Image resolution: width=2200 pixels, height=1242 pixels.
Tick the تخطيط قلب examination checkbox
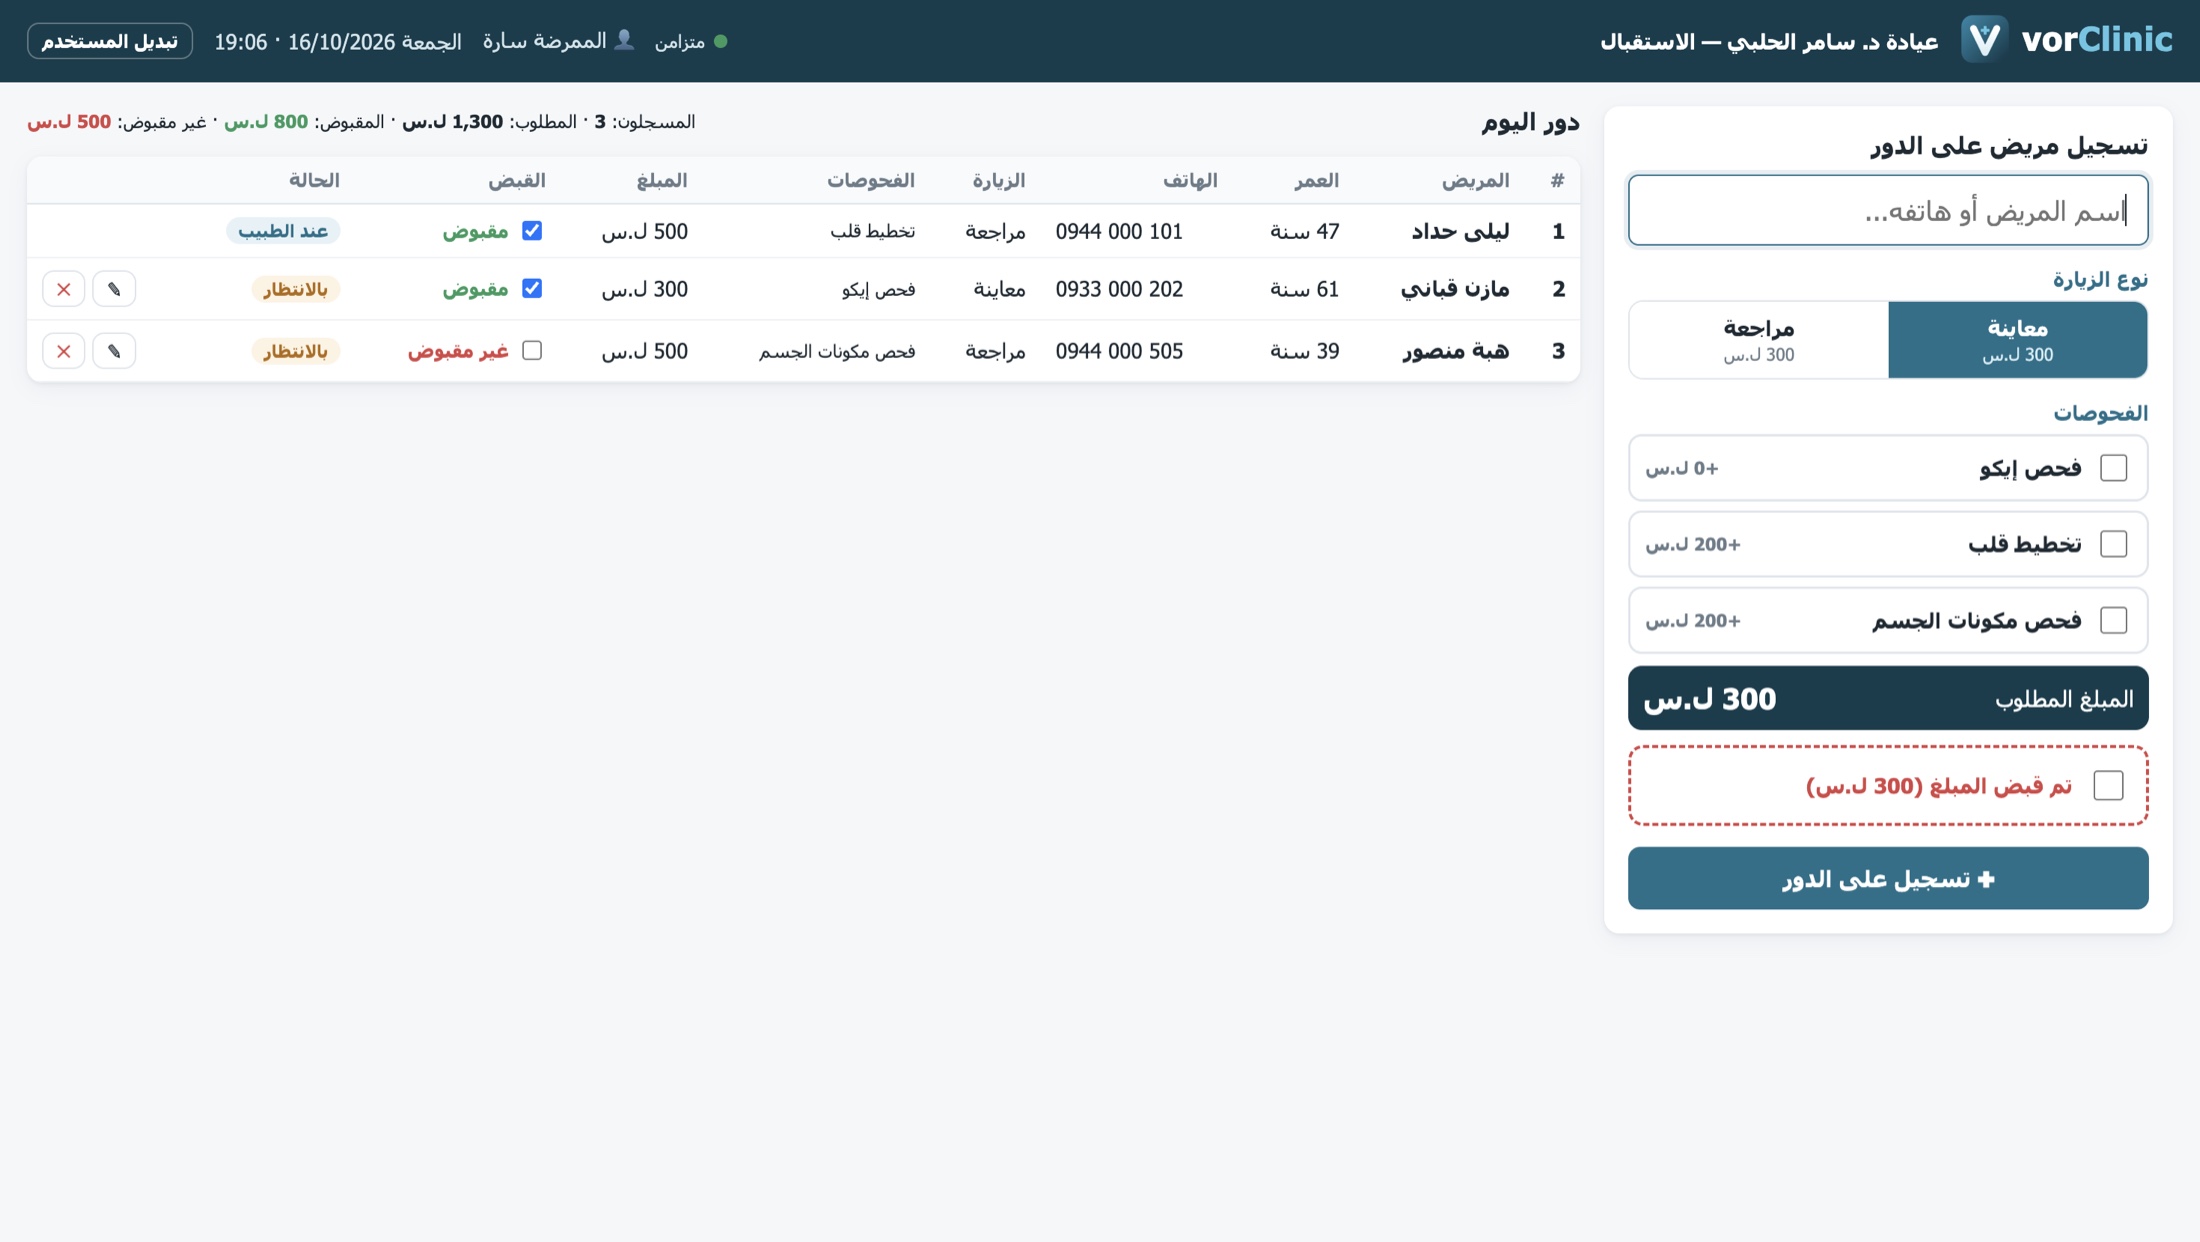click(2113, 544)
